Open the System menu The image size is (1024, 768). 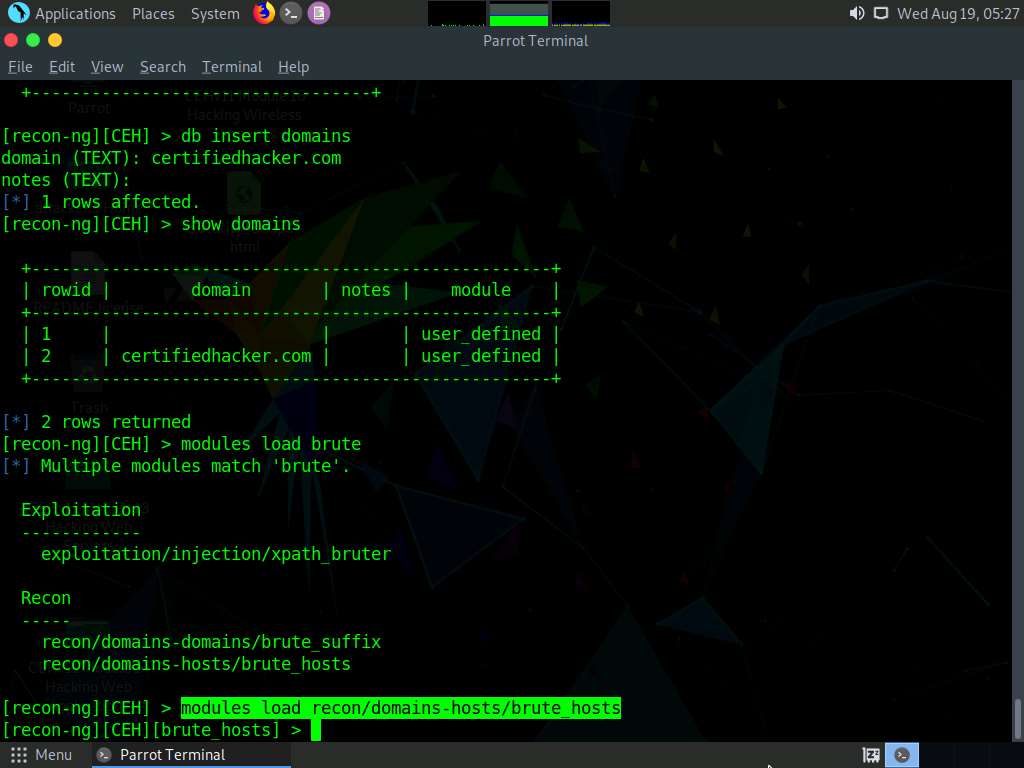point(215,14)
